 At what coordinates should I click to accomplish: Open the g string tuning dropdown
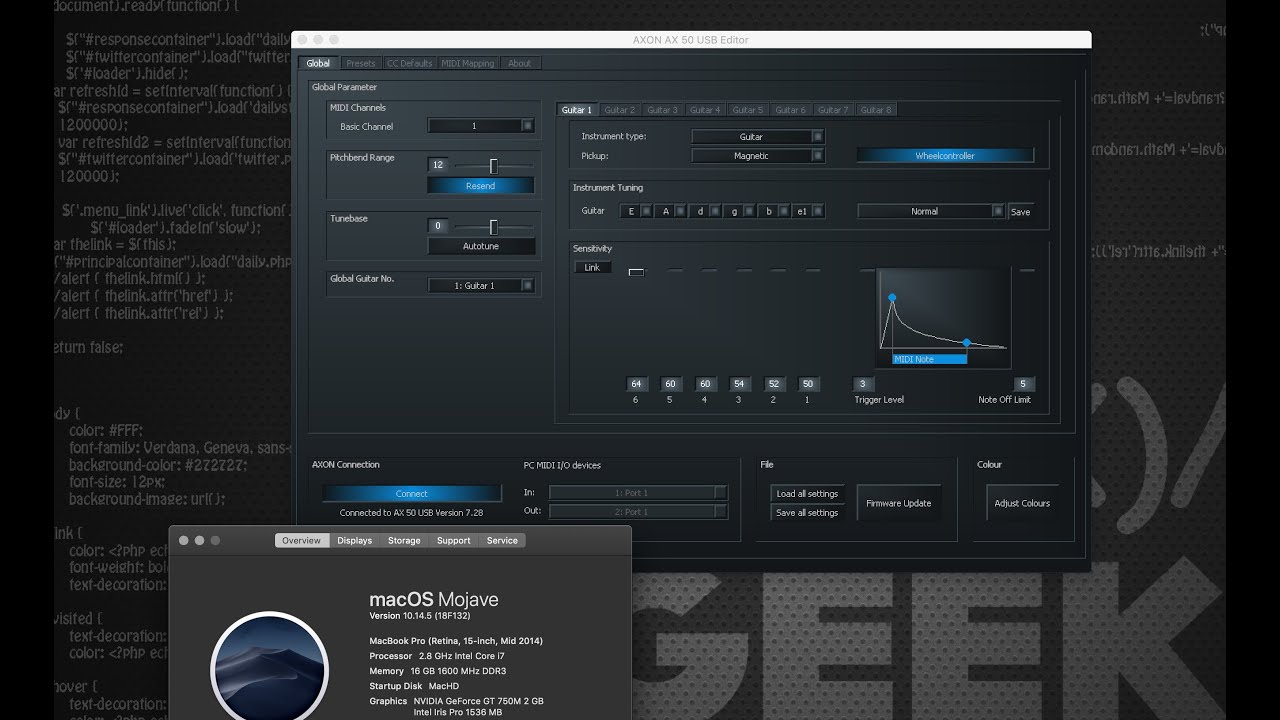click(x=739, y=211)
